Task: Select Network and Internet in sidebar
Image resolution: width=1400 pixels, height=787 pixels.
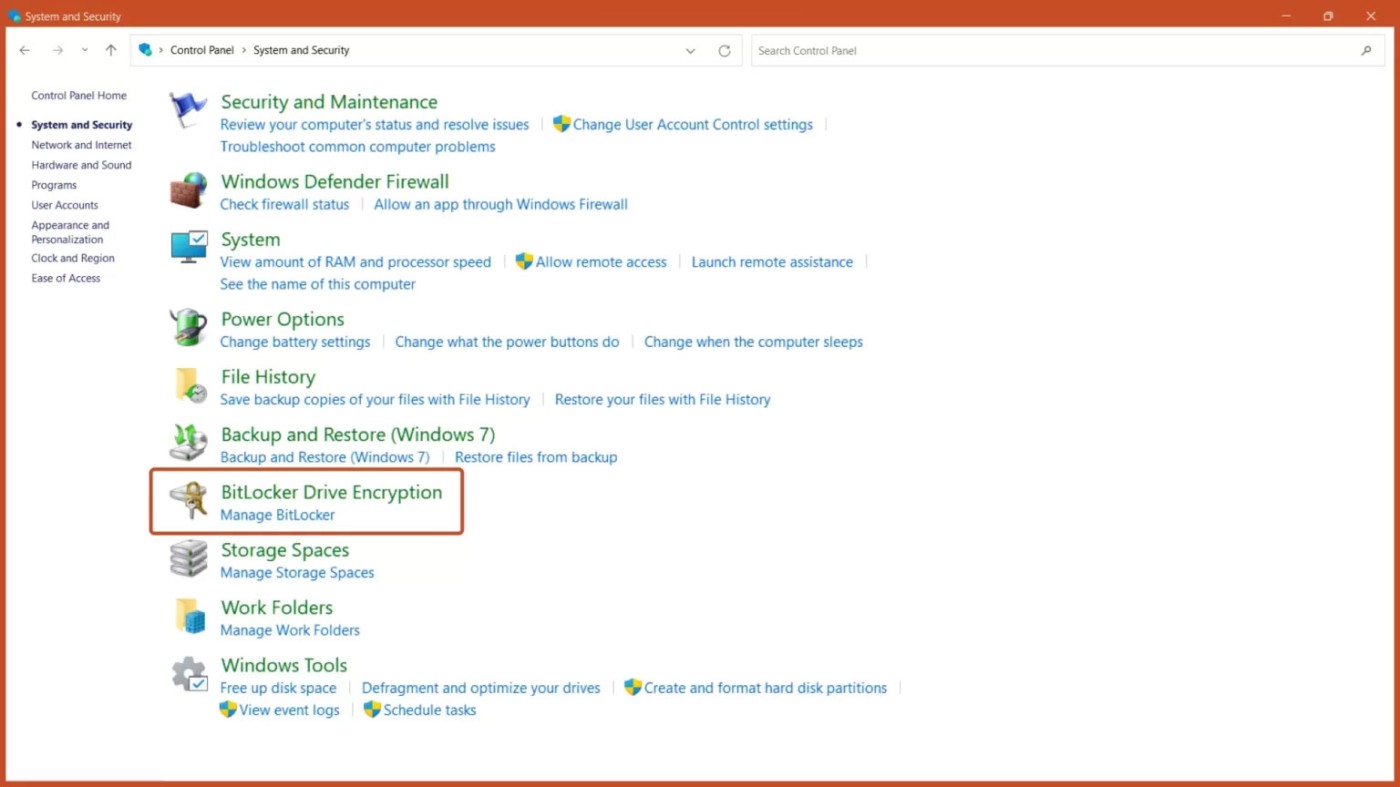Action: click(81, 145)
